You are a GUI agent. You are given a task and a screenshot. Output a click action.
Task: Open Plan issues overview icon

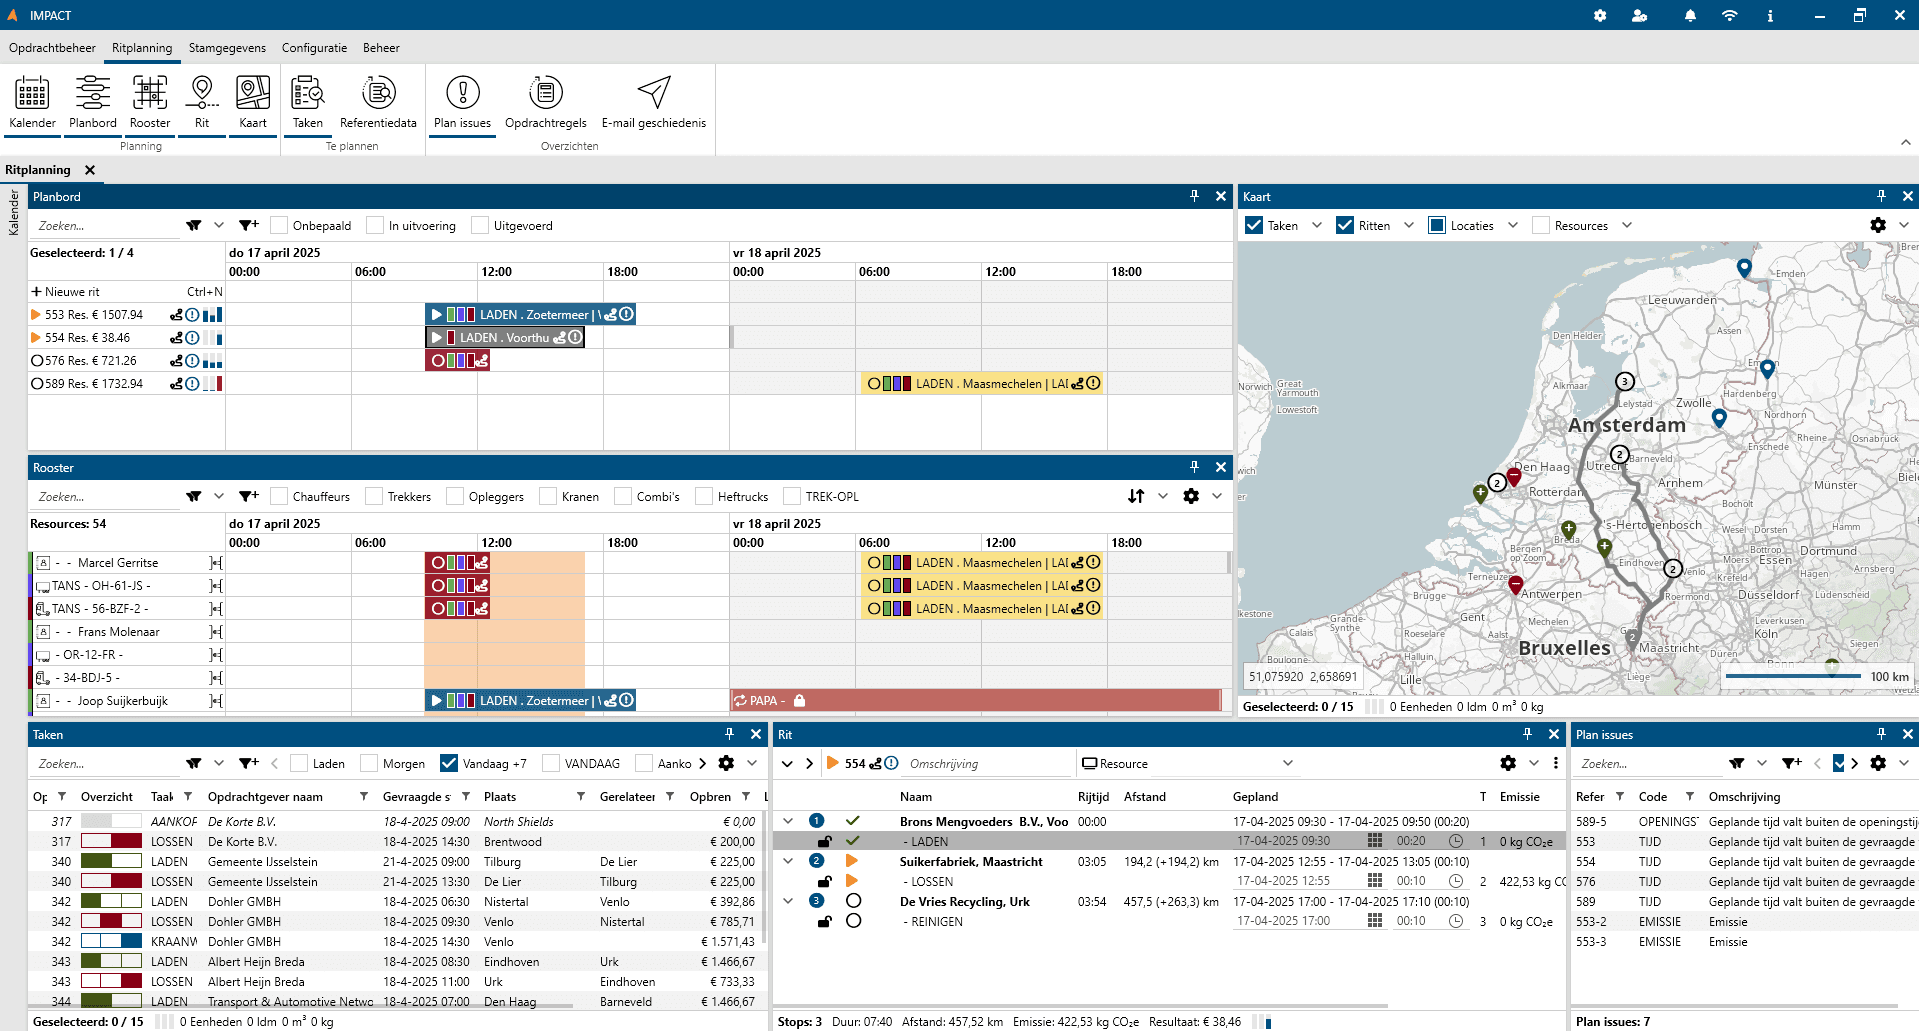[x=462, y=103]
